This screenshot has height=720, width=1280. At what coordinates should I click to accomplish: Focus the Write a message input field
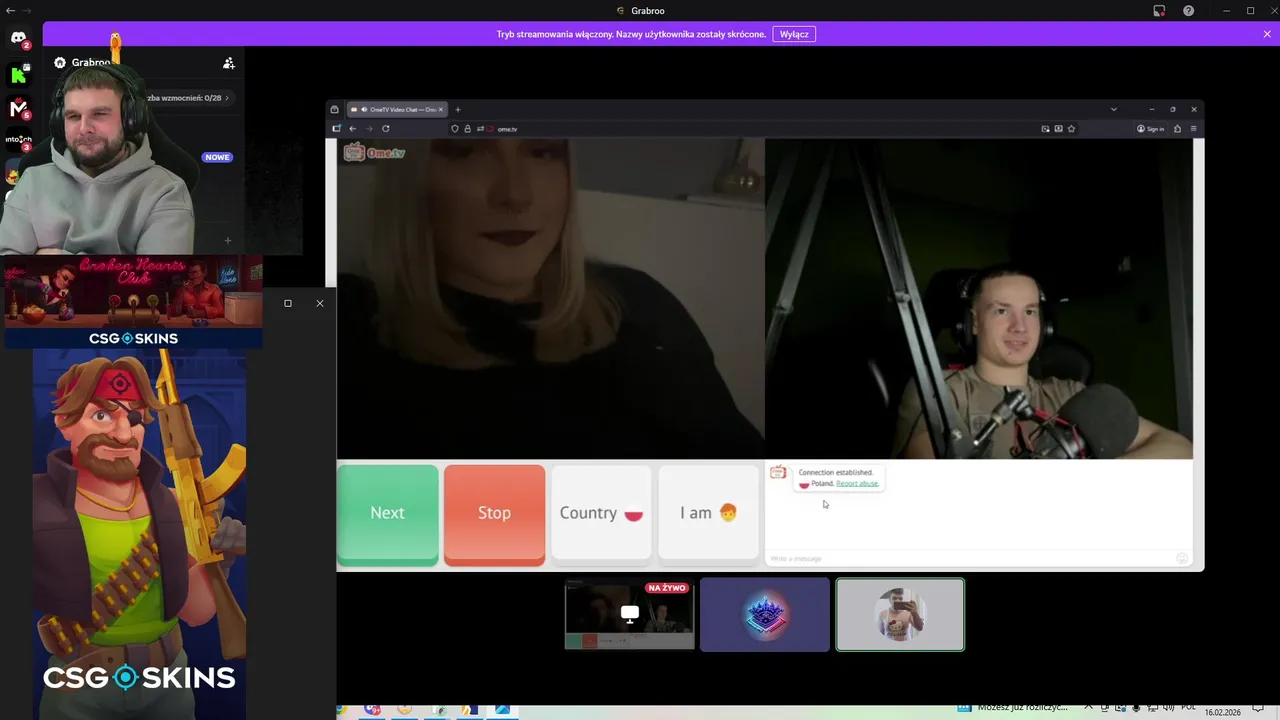968,558
